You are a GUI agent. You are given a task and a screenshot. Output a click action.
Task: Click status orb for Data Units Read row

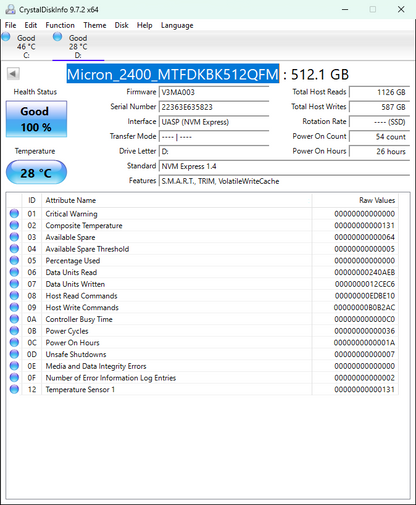14,272
